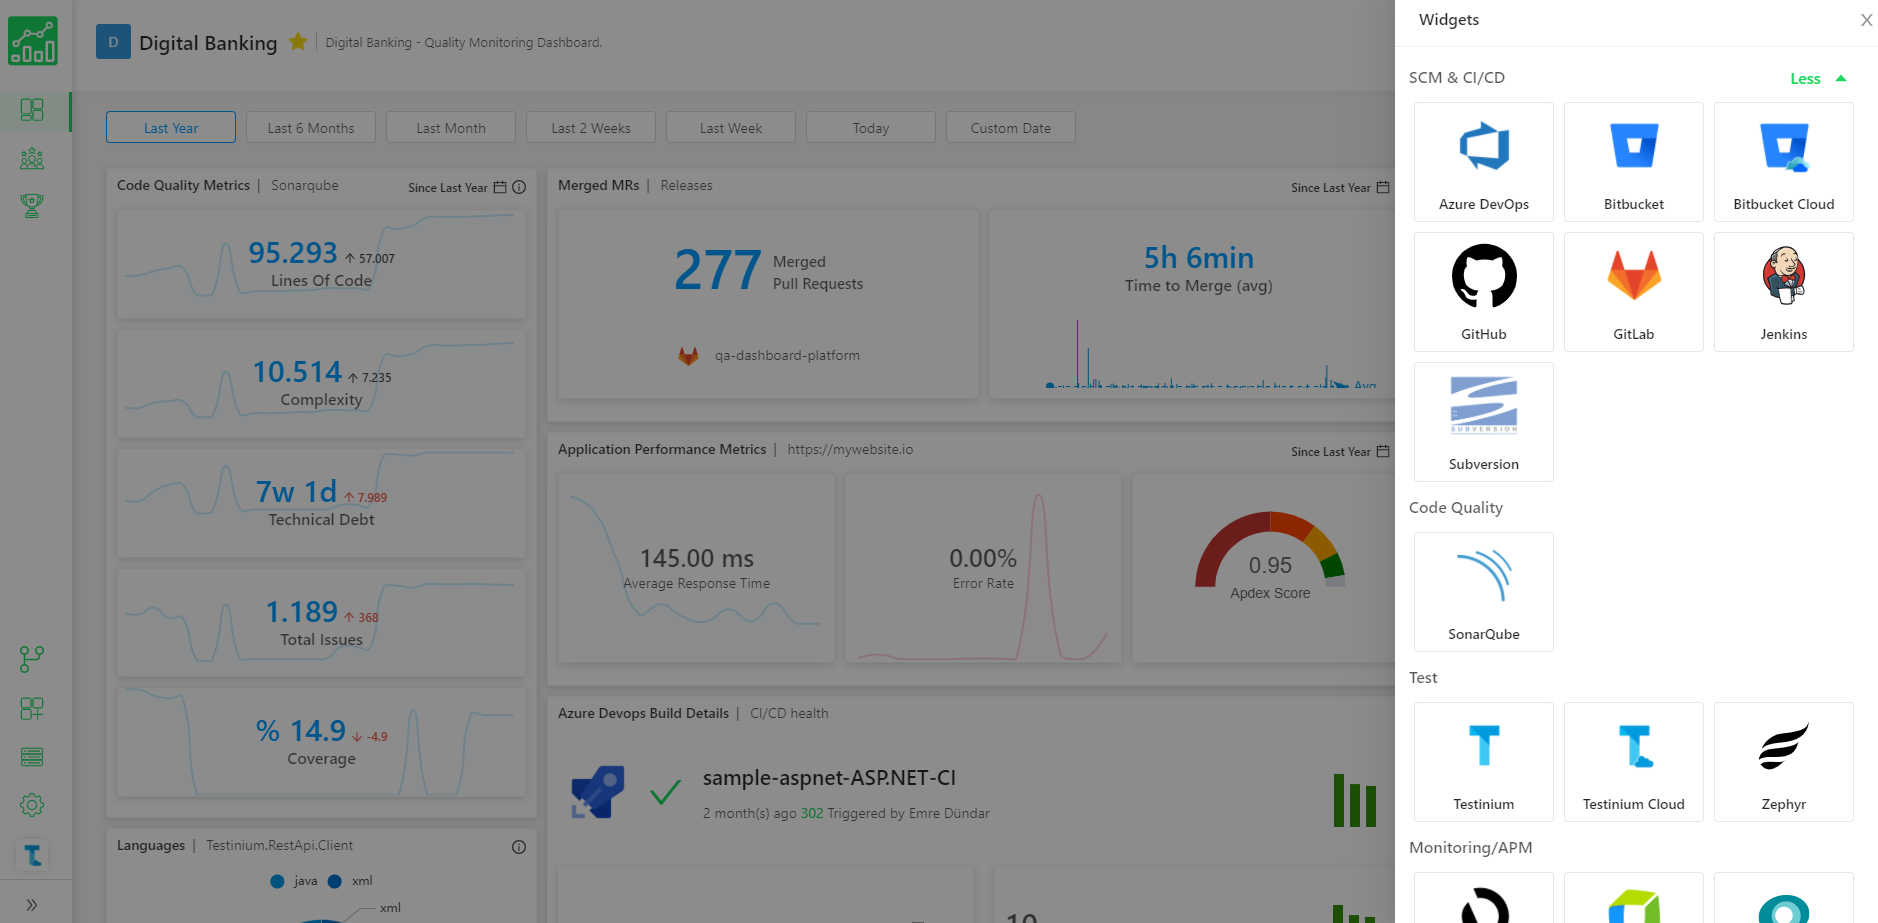Add the Azure DevOps widget
Viewport: 1878px width, 923px height.
1484,162
